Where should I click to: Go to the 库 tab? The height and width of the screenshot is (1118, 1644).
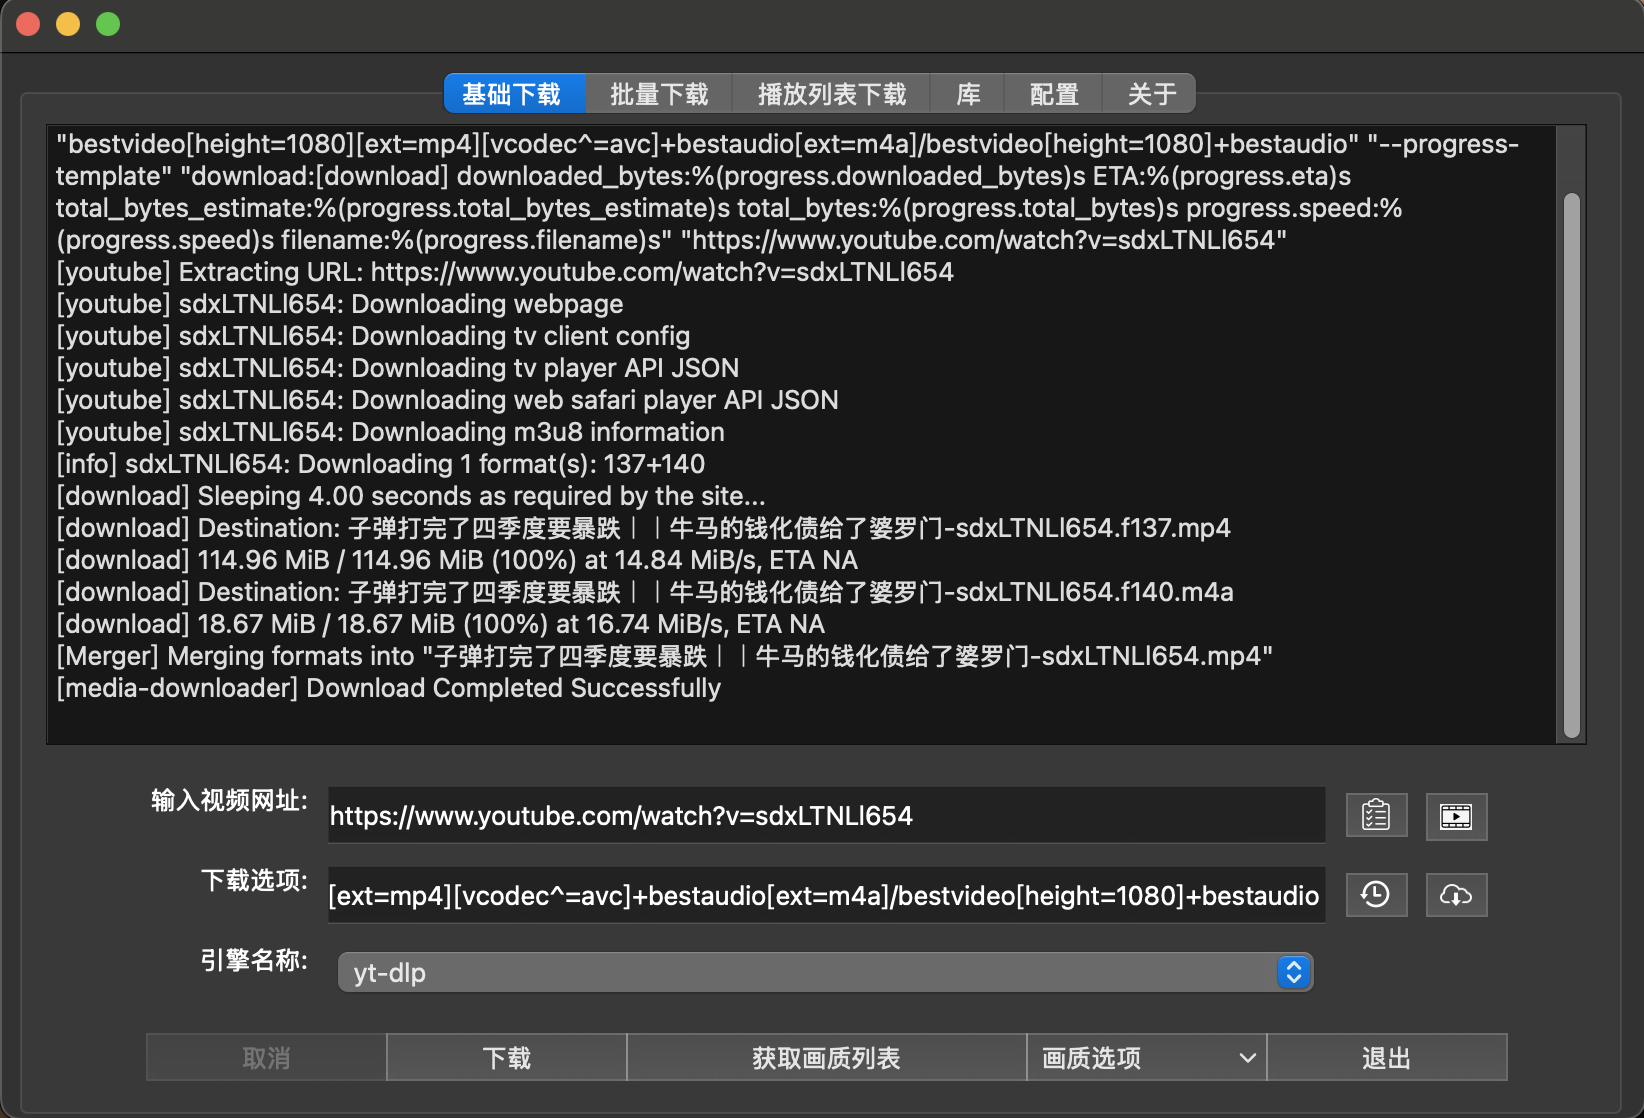[967, 94]
